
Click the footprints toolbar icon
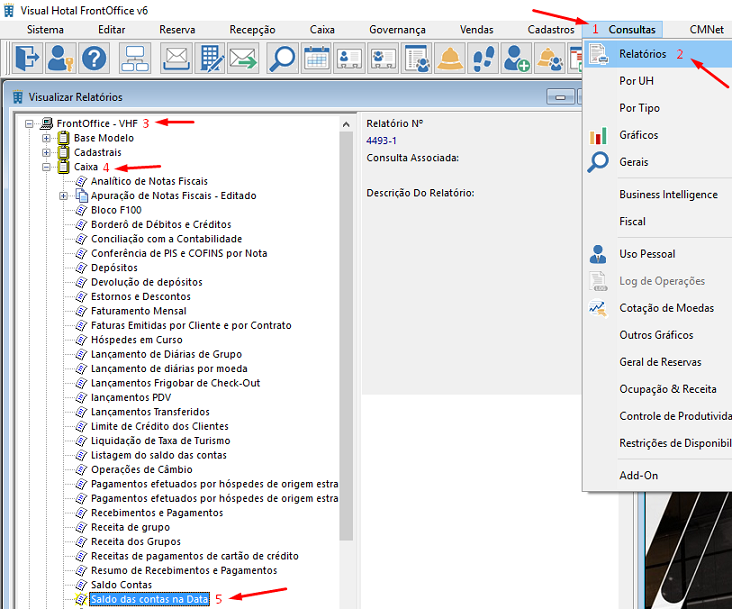click(x=483, y=58)
